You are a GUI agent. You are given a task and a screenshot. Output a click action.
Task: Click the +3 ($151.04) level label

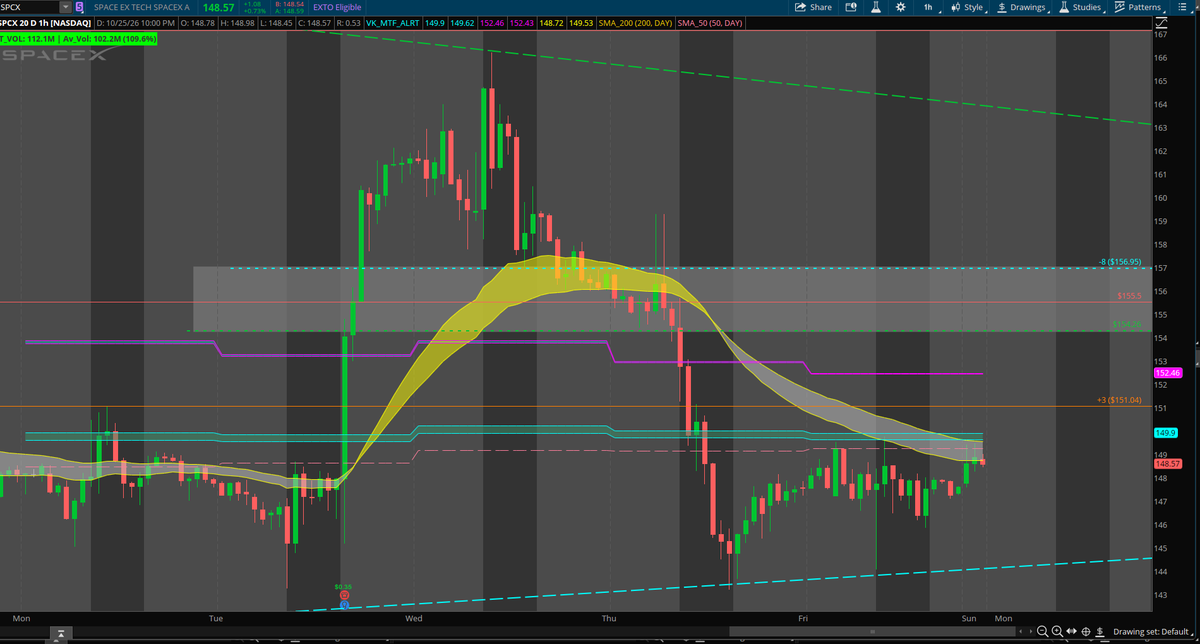[1118, 400]
